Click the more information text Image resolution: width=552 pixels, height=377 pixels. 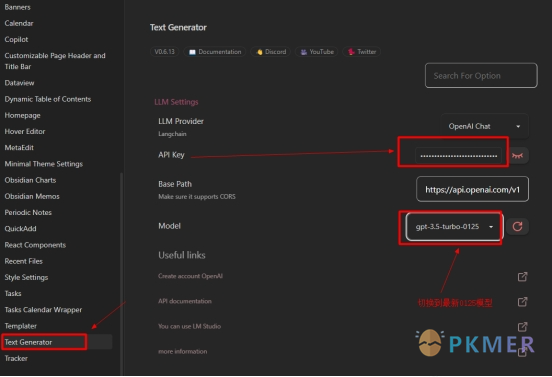click(x=183, y=351)
